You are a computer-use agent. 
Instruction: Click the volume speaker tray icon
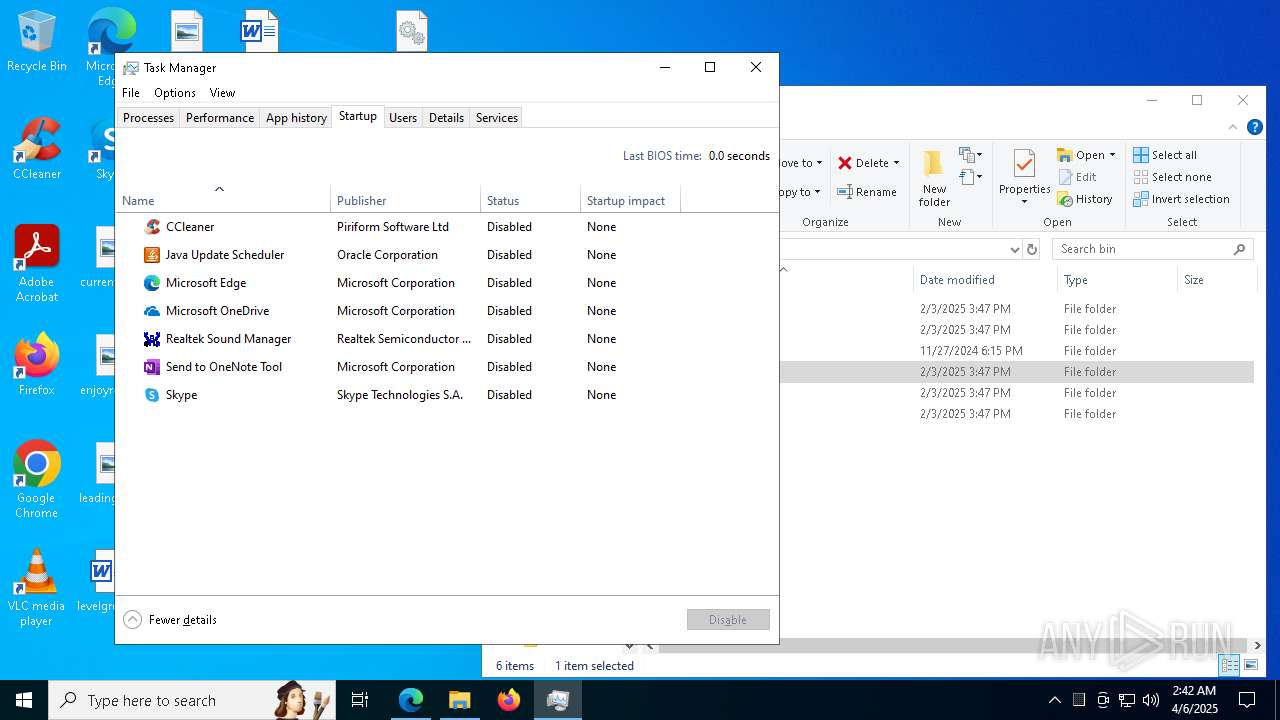pos(1151,700)
